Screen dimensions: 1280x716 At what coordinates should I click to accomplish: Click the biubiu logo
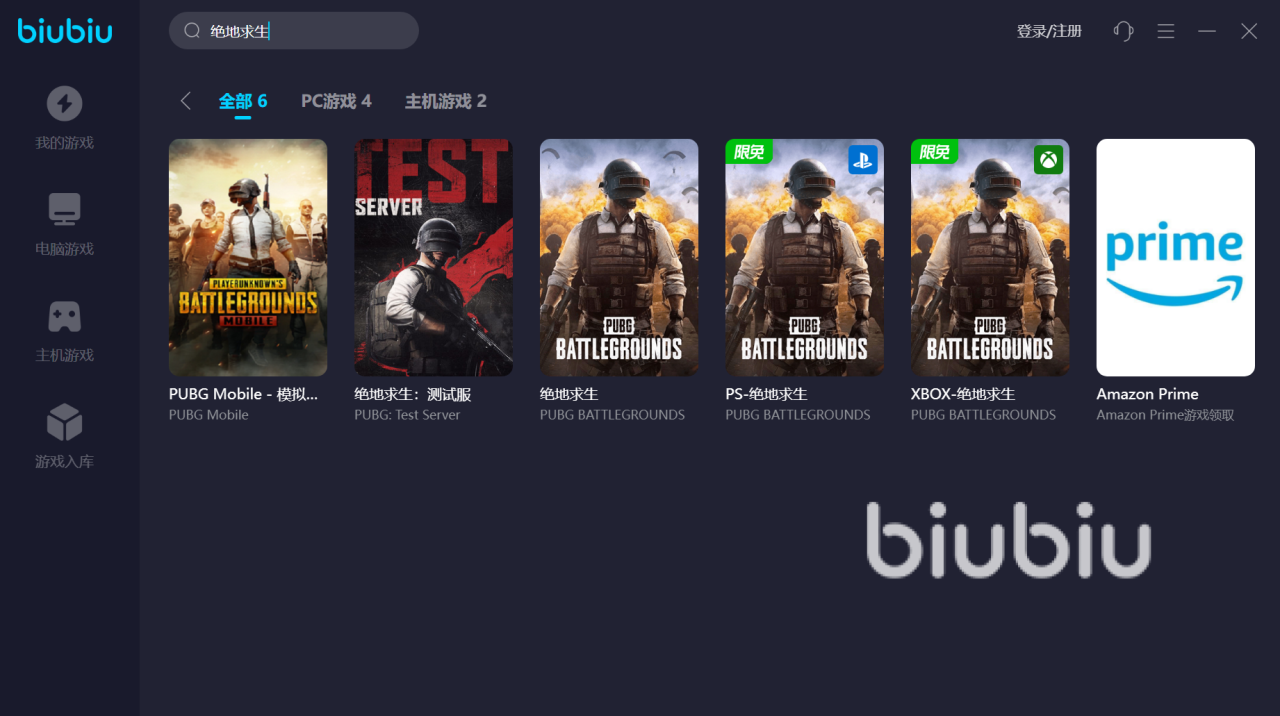(x=65, y=31)
